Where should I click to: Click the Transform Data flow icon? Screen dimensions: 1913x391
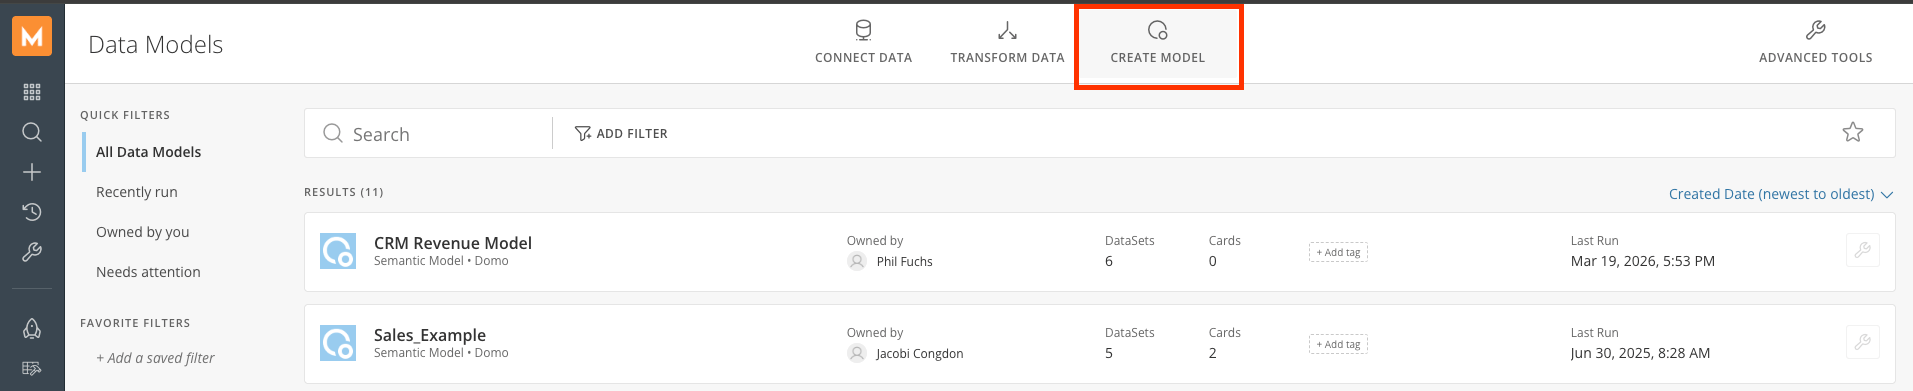tap(1007, 30)
